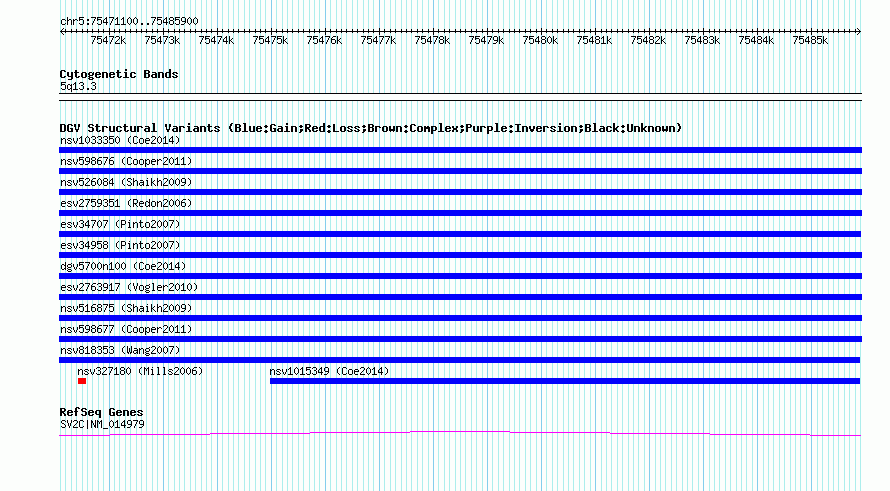Click the nsv327180 (Mills2006) label
The image size is (890, 491).
(x=140, y=371)
